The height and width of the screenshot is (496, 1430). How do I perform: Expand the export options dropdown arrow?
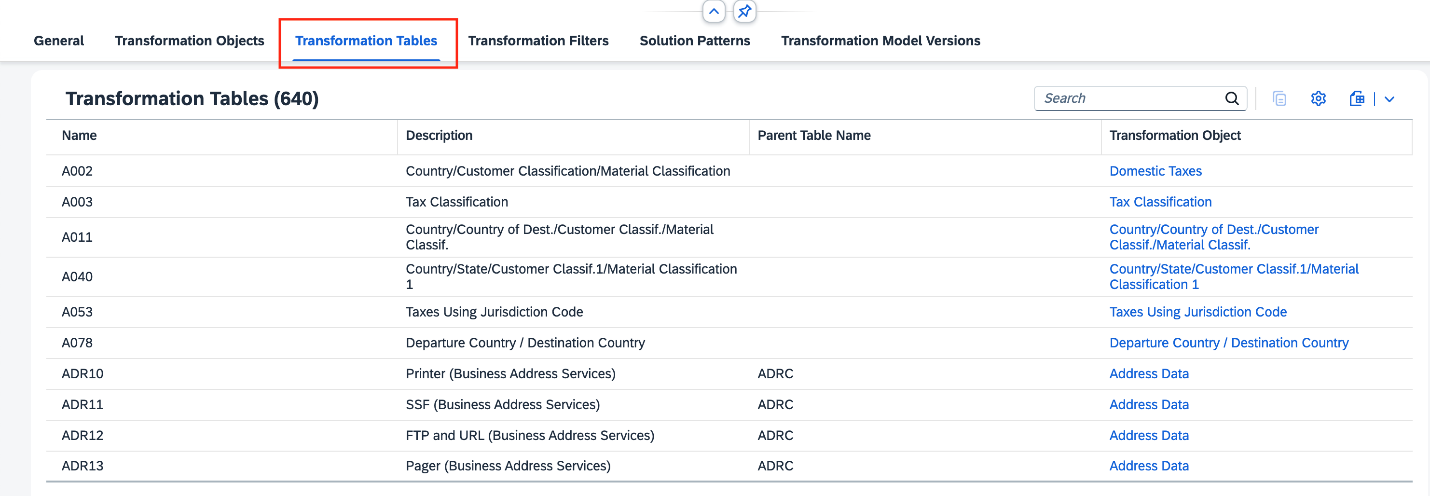1389,98
